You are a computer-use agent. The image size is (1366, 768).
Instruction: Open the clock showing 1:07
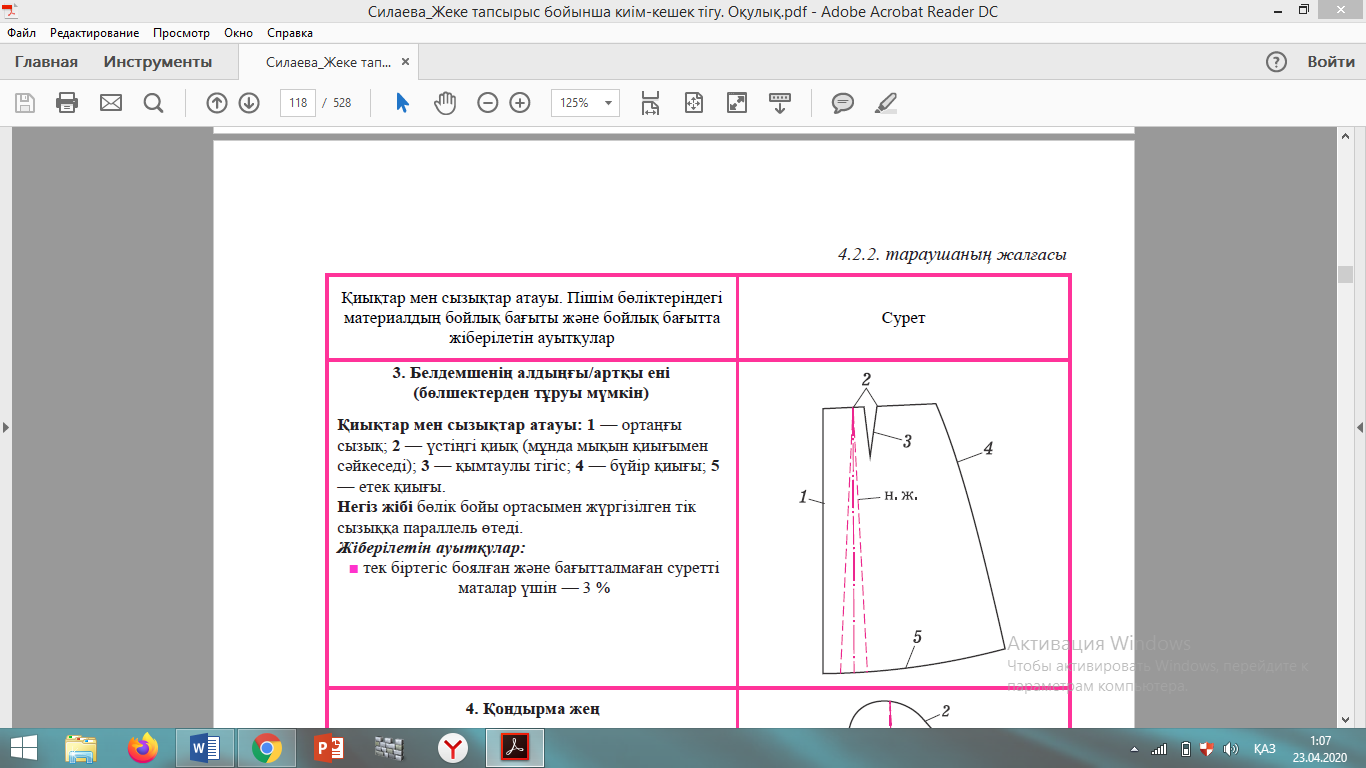click(1319, 747)
